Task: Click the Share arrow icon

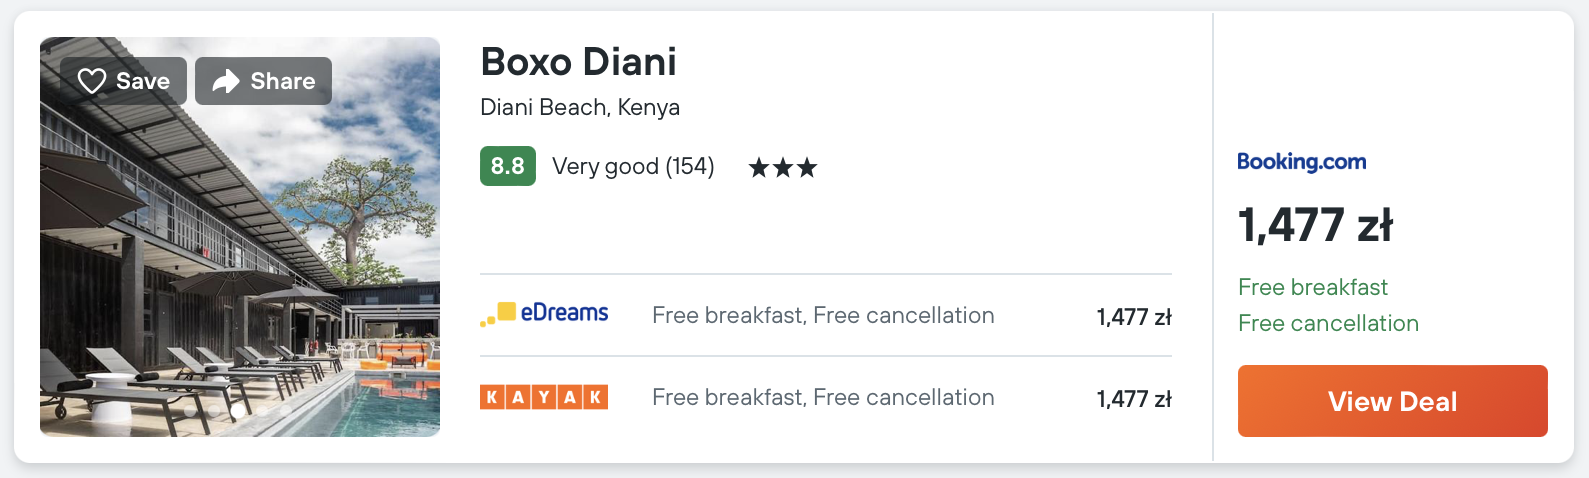Action: click(x=226, y=81)
